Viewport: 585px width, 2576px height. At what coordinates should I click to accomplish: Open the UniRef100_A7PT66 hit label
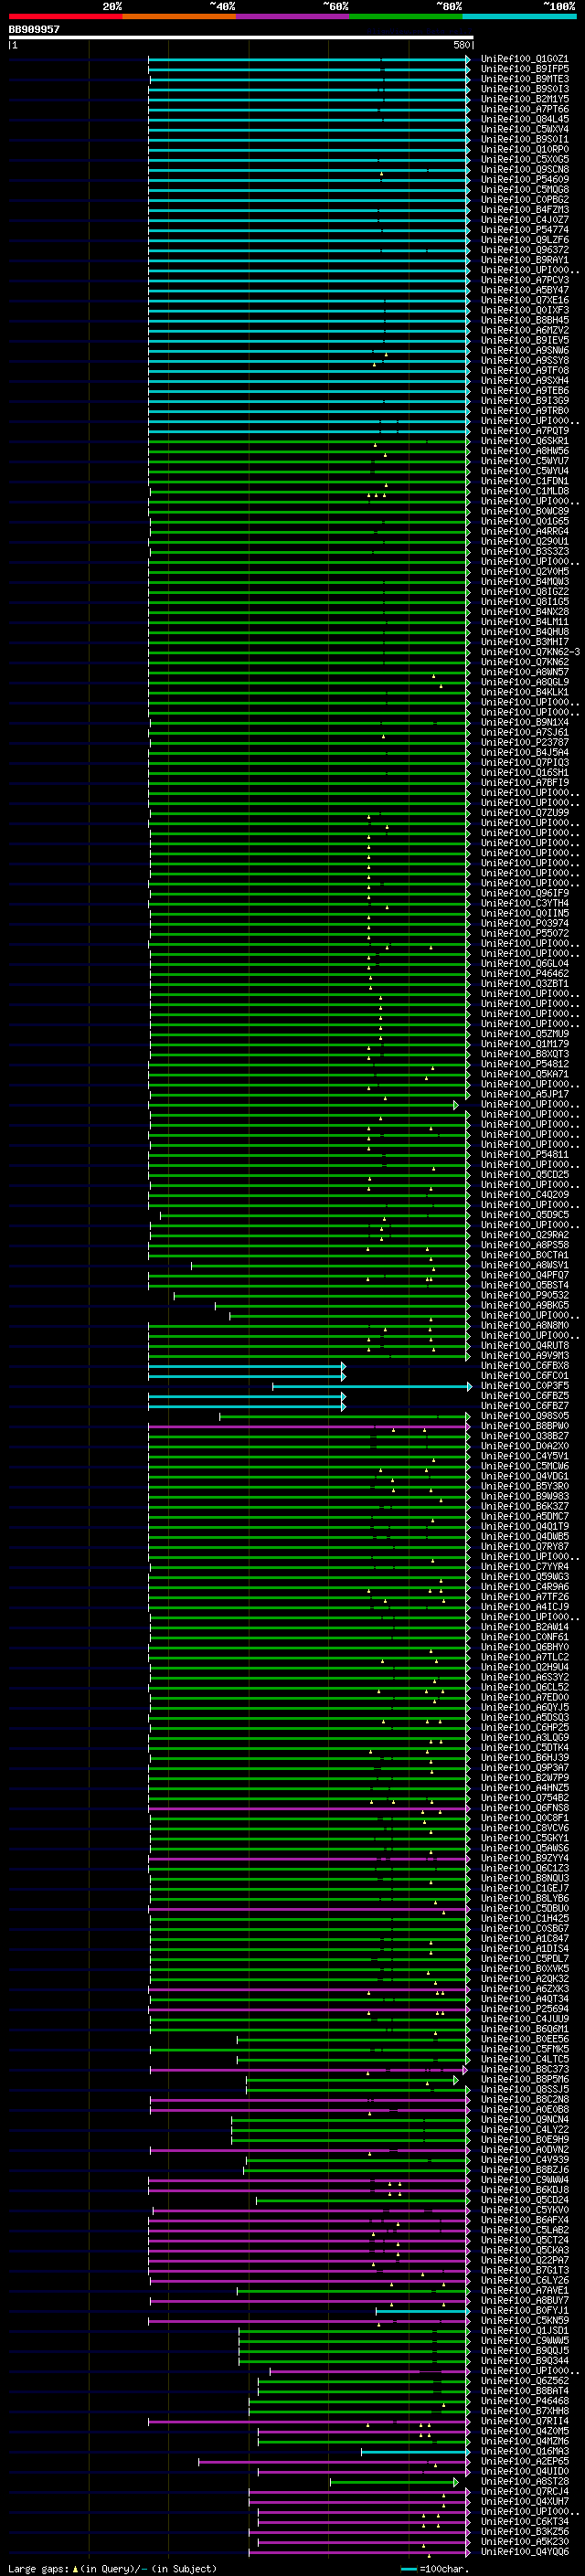pyautogui.click(x=525, y=109)
